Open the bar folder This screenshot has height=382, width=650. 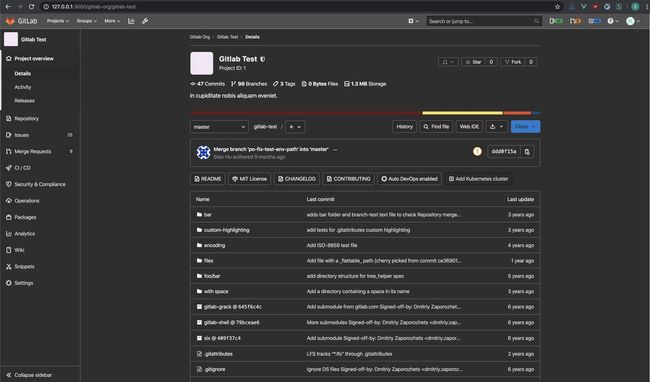point(208,215)
